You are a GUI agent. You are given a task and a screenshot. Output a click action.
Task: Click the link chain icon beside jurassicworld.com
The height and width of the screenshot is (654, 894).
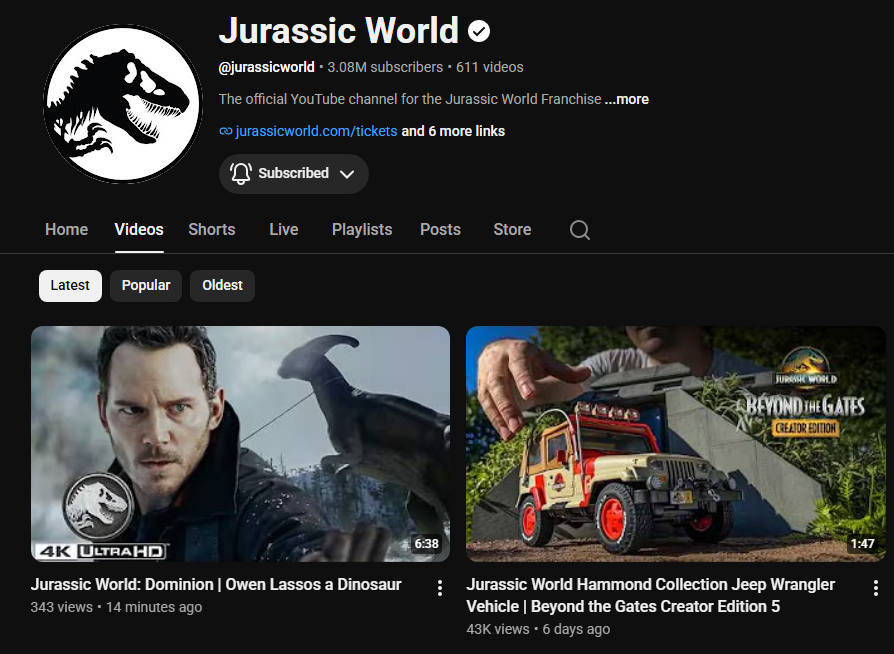(226, 131)
